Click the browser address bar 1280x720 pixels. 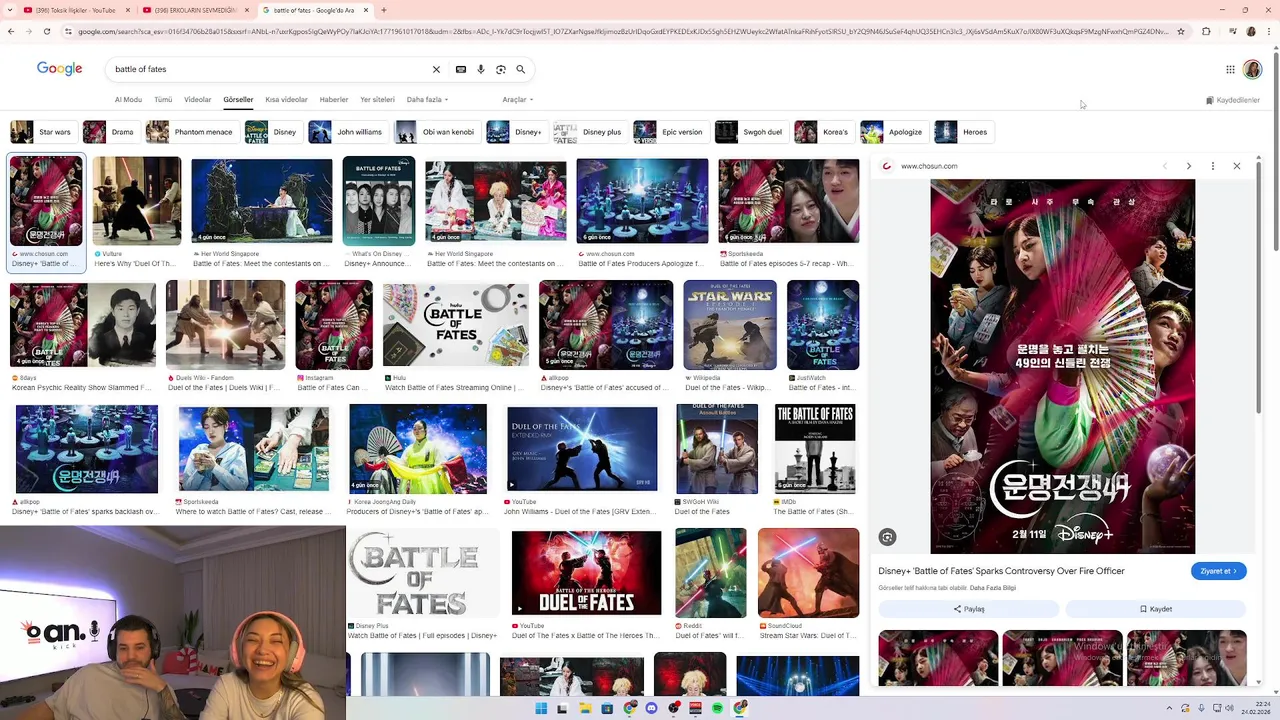[620, 31]
